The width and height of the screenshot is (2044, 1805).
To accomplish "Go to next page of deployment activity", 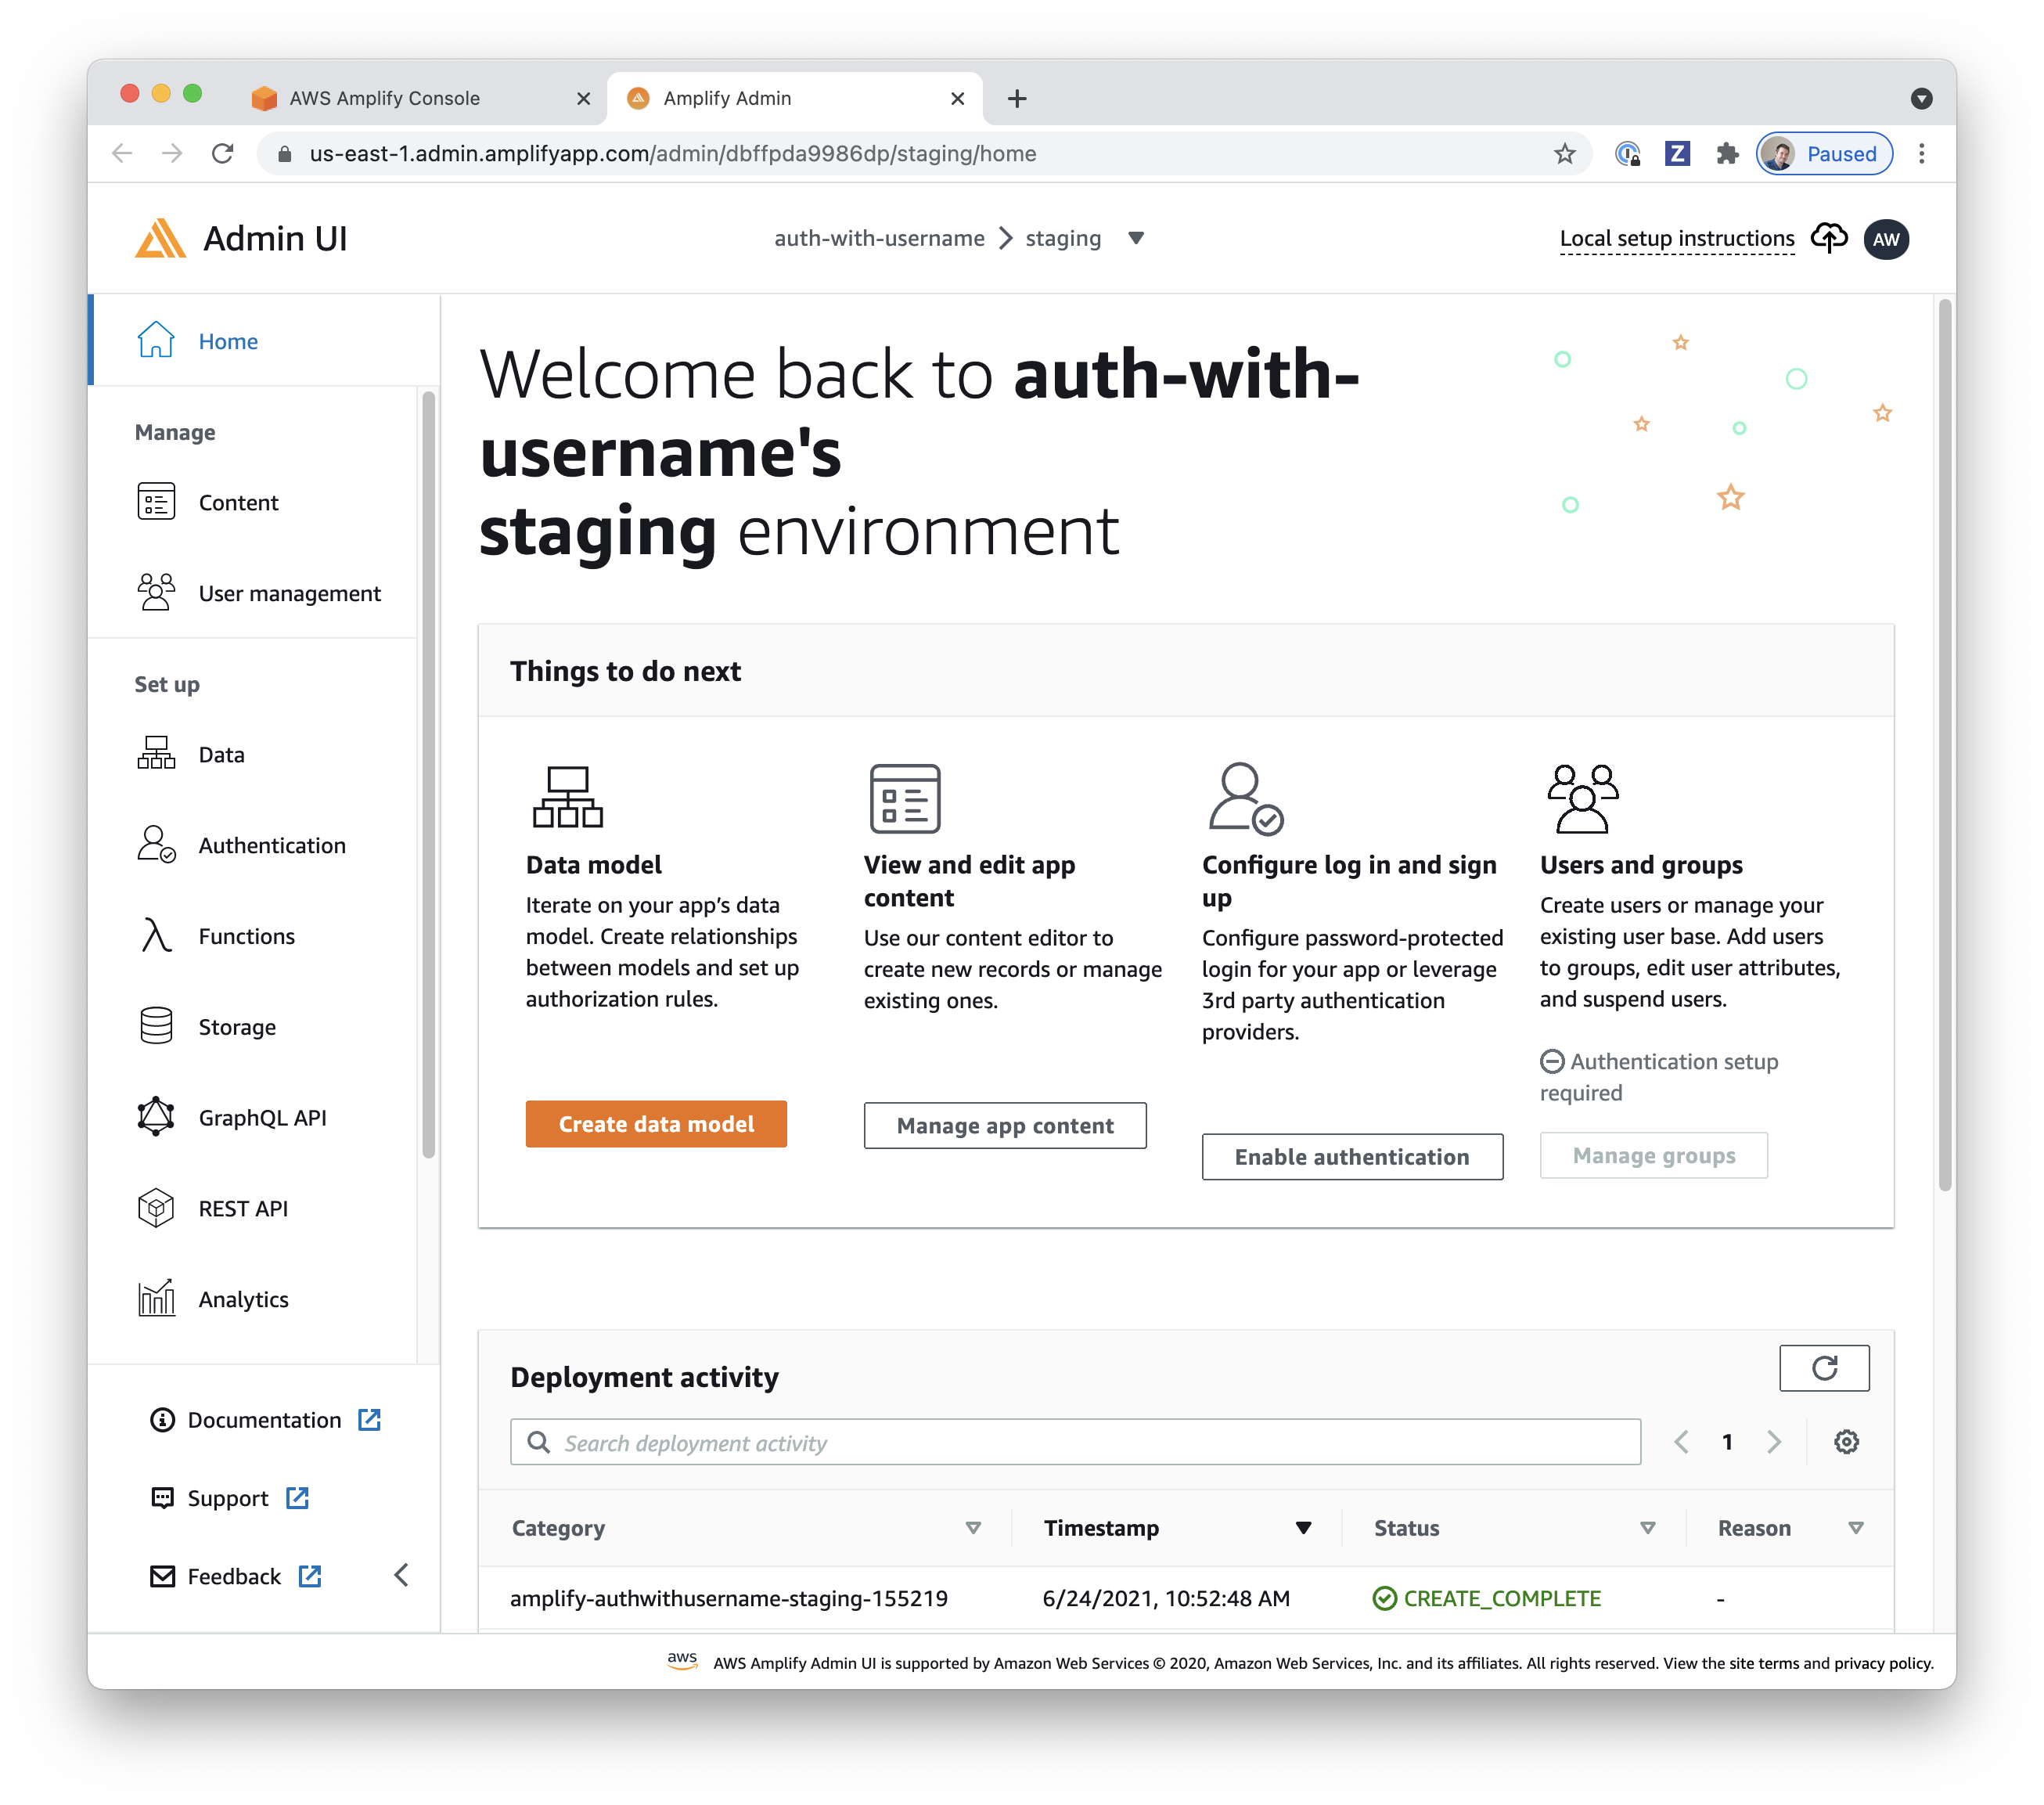I will (1774, 1441).
